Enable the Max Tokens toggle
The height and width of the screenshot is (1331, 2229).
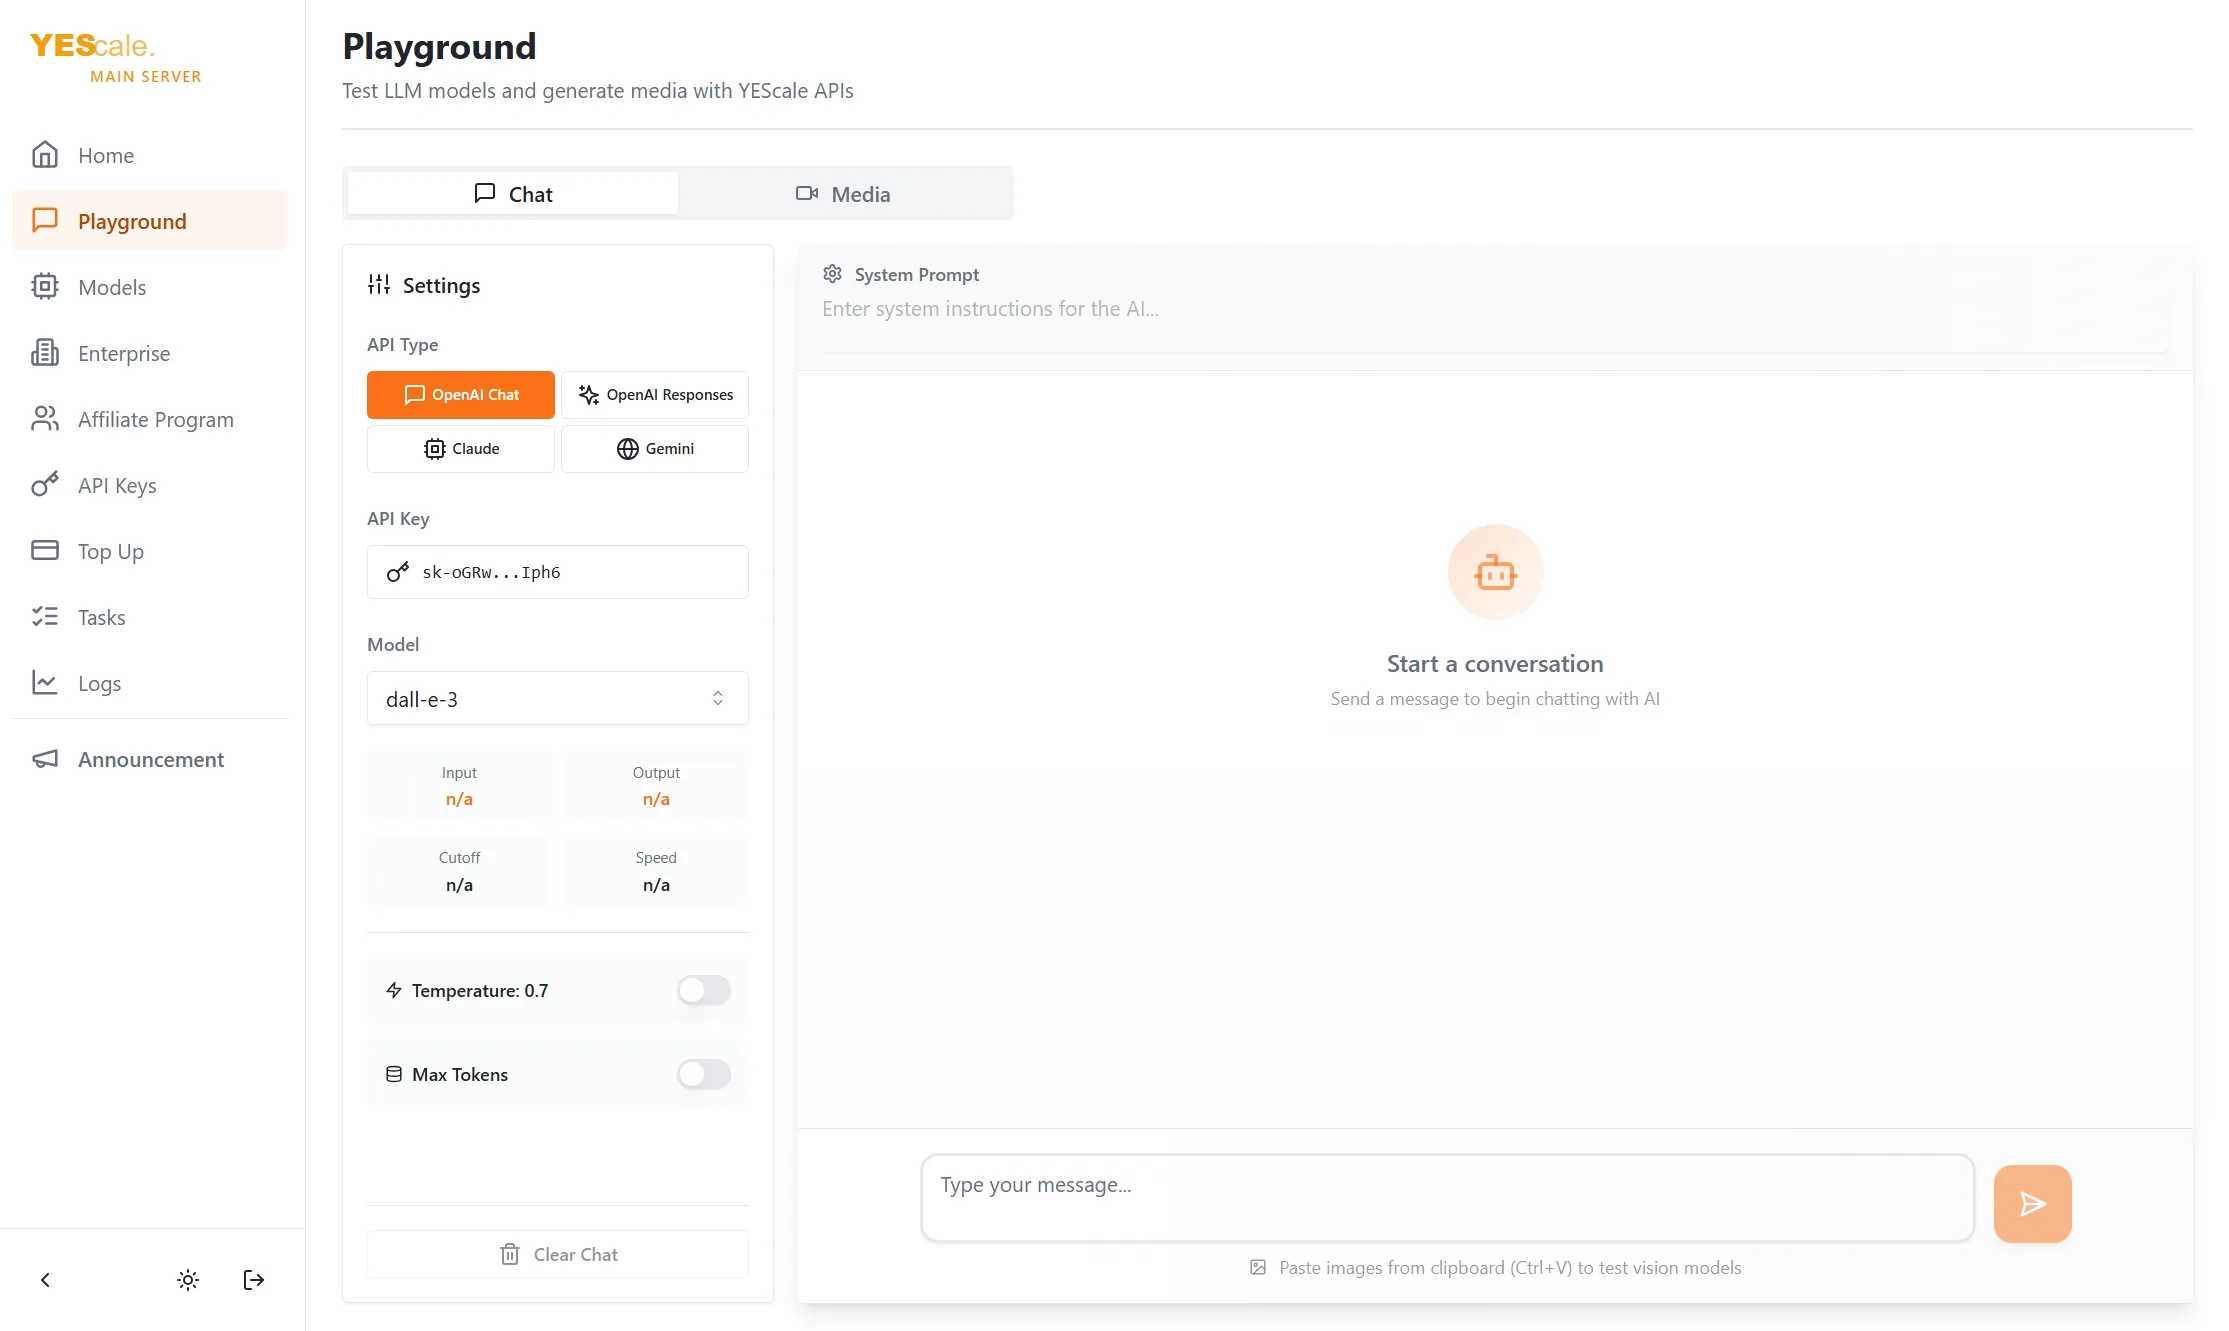(703, 1075)
